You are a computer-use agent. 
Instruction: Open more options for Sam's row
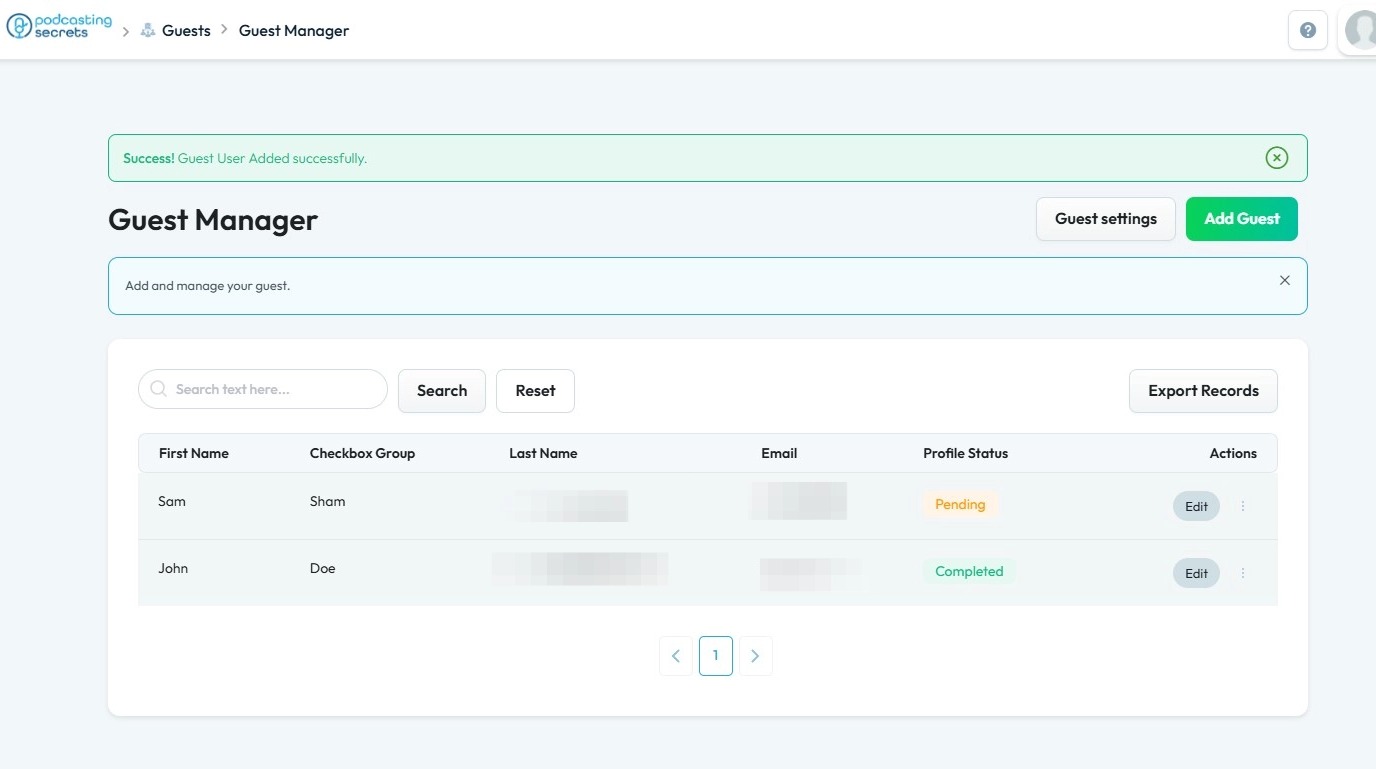pyautogui.click(x=1243, y=506)
